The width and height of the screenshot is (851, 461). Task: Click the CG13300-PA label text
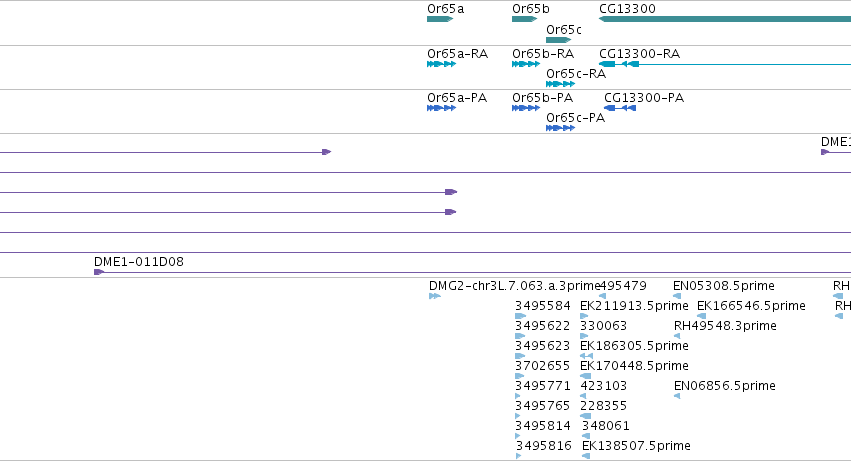644,98
